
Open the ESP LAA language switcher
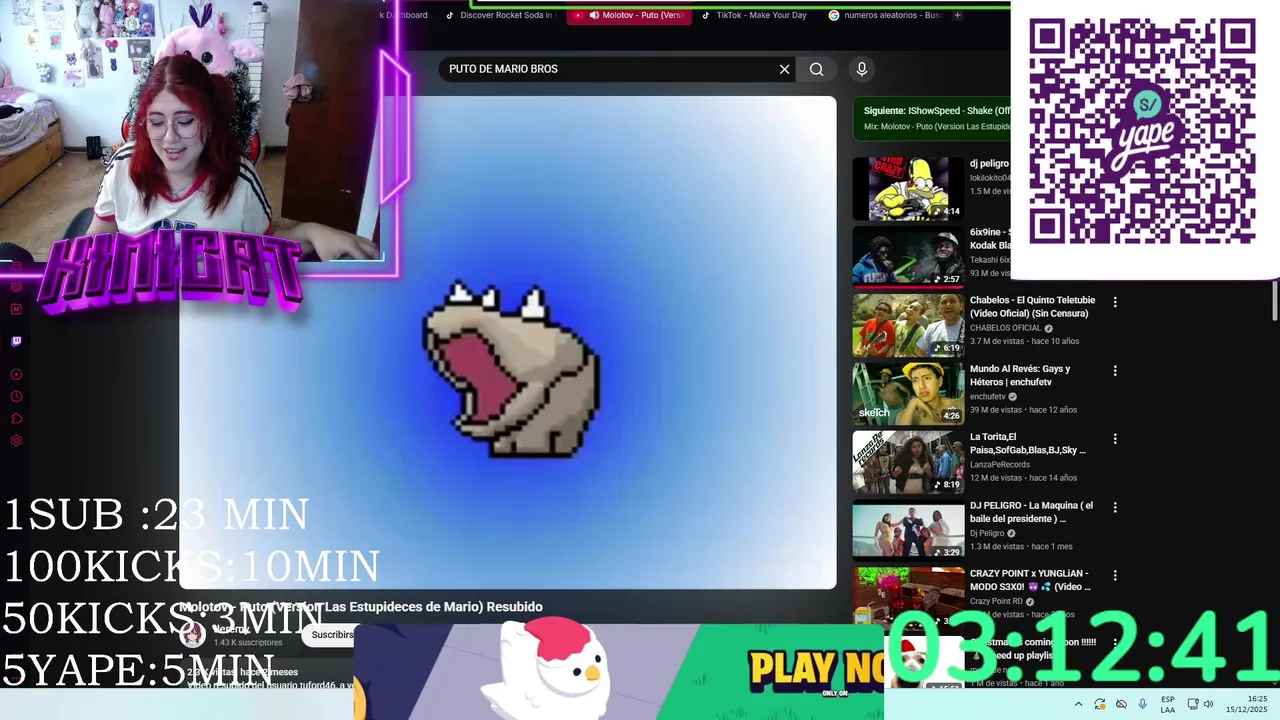pyautogui.click(x=1167, y=705)
